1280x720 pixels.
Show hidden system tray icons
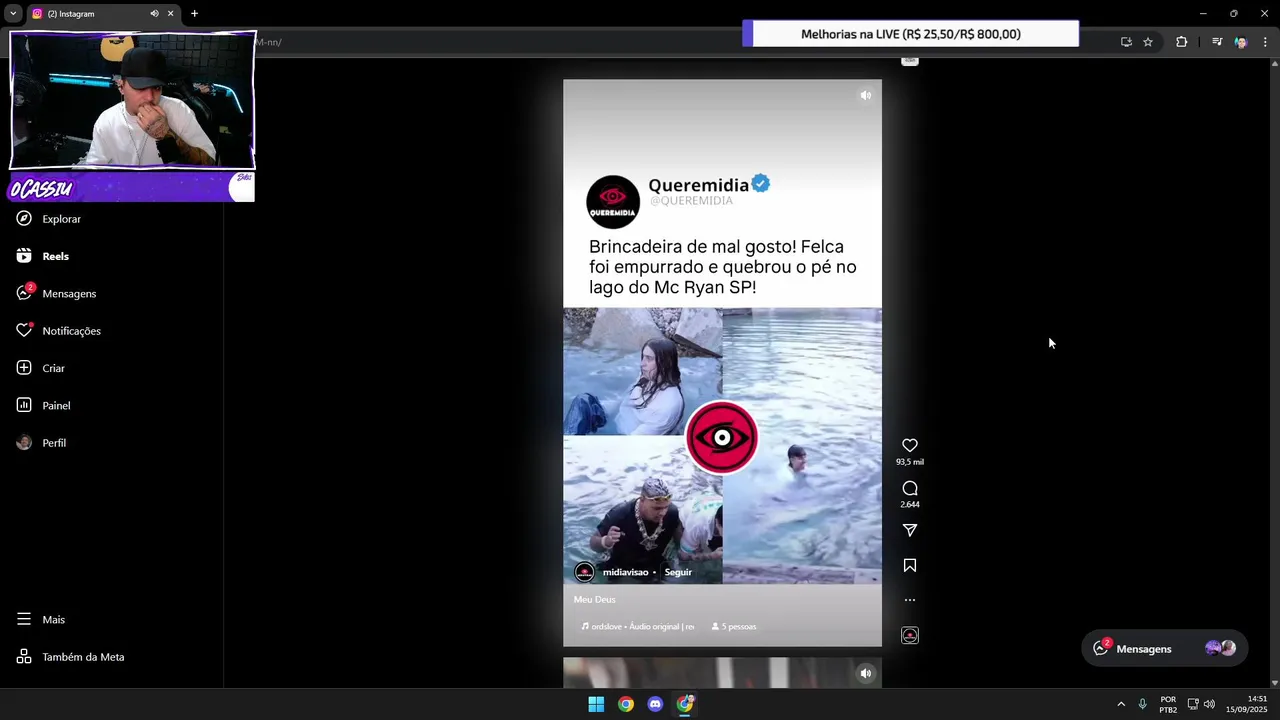point(1121,704)
